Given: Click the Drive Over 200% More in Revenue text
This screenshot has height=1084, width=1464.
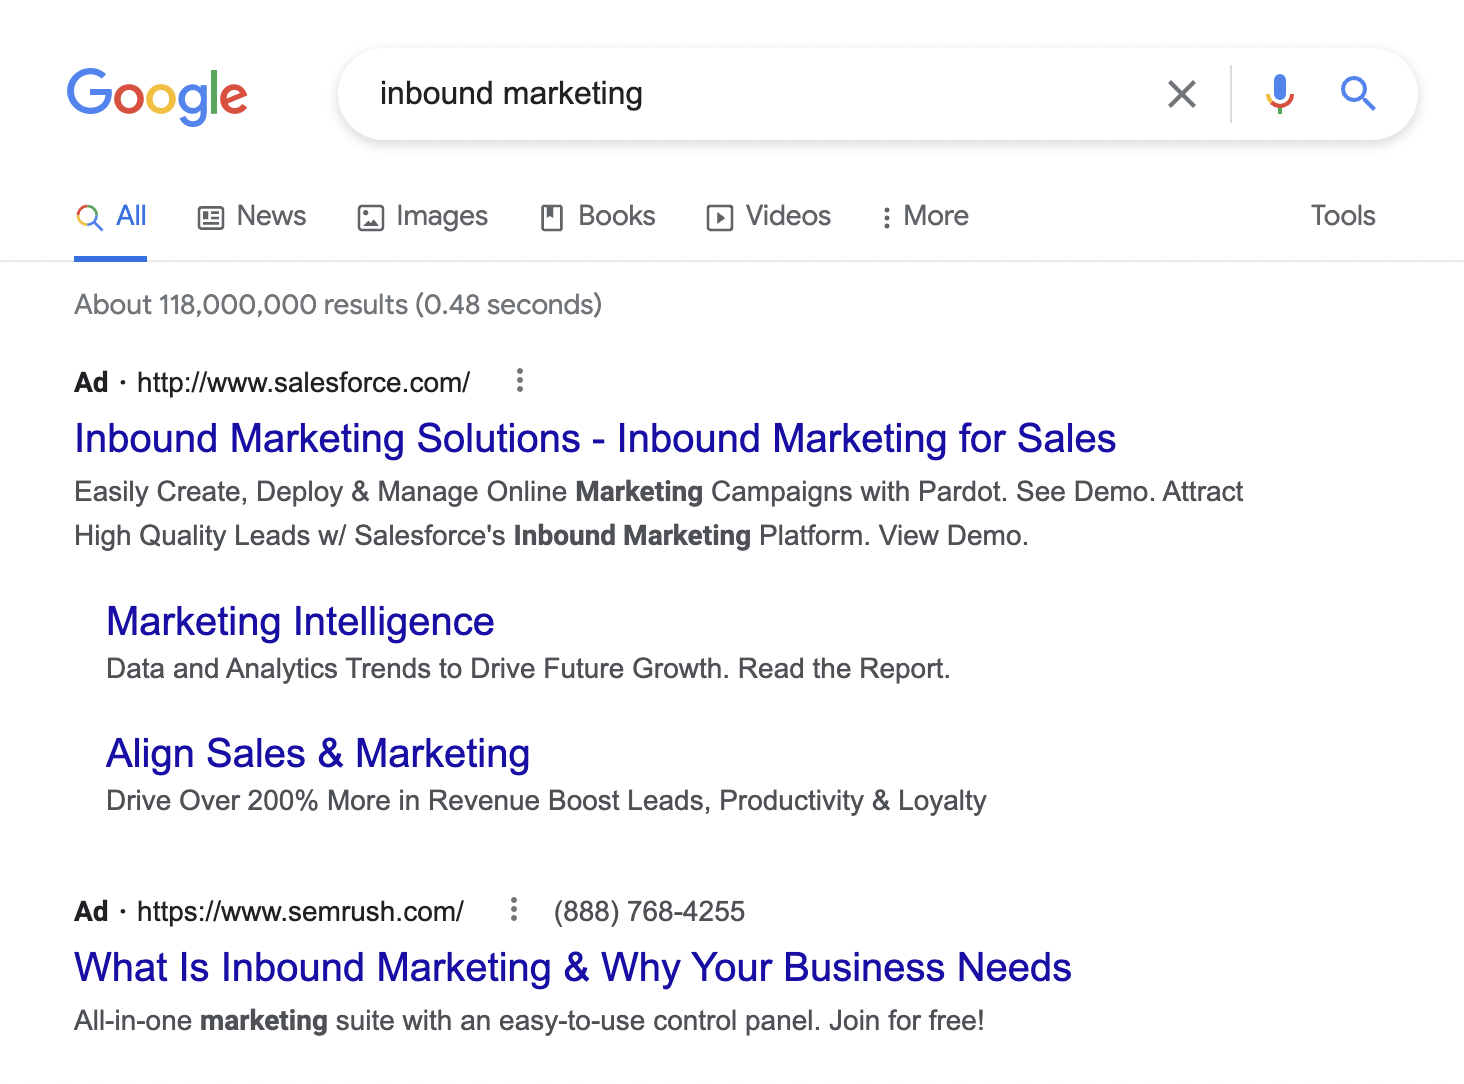Looking at the screenshot, I should (546, 801).
